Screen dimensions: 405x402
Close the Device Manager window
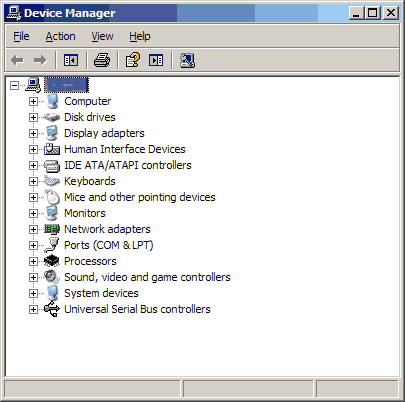(391, 13)
